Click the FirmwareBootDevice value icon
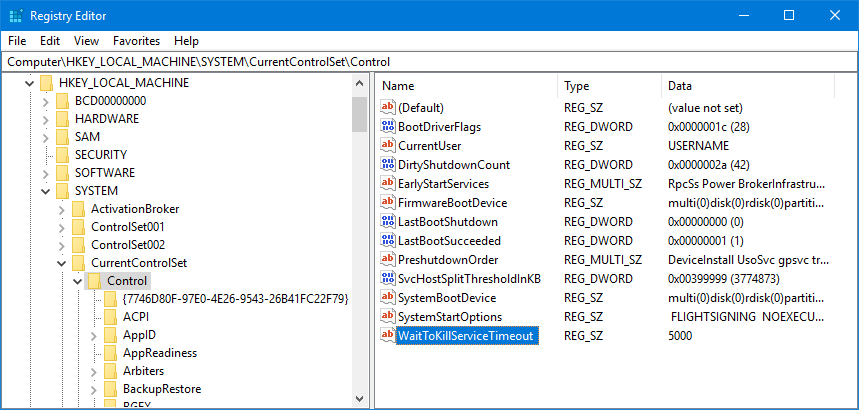This screenshot has height=410, width=859. pos(388,203)
